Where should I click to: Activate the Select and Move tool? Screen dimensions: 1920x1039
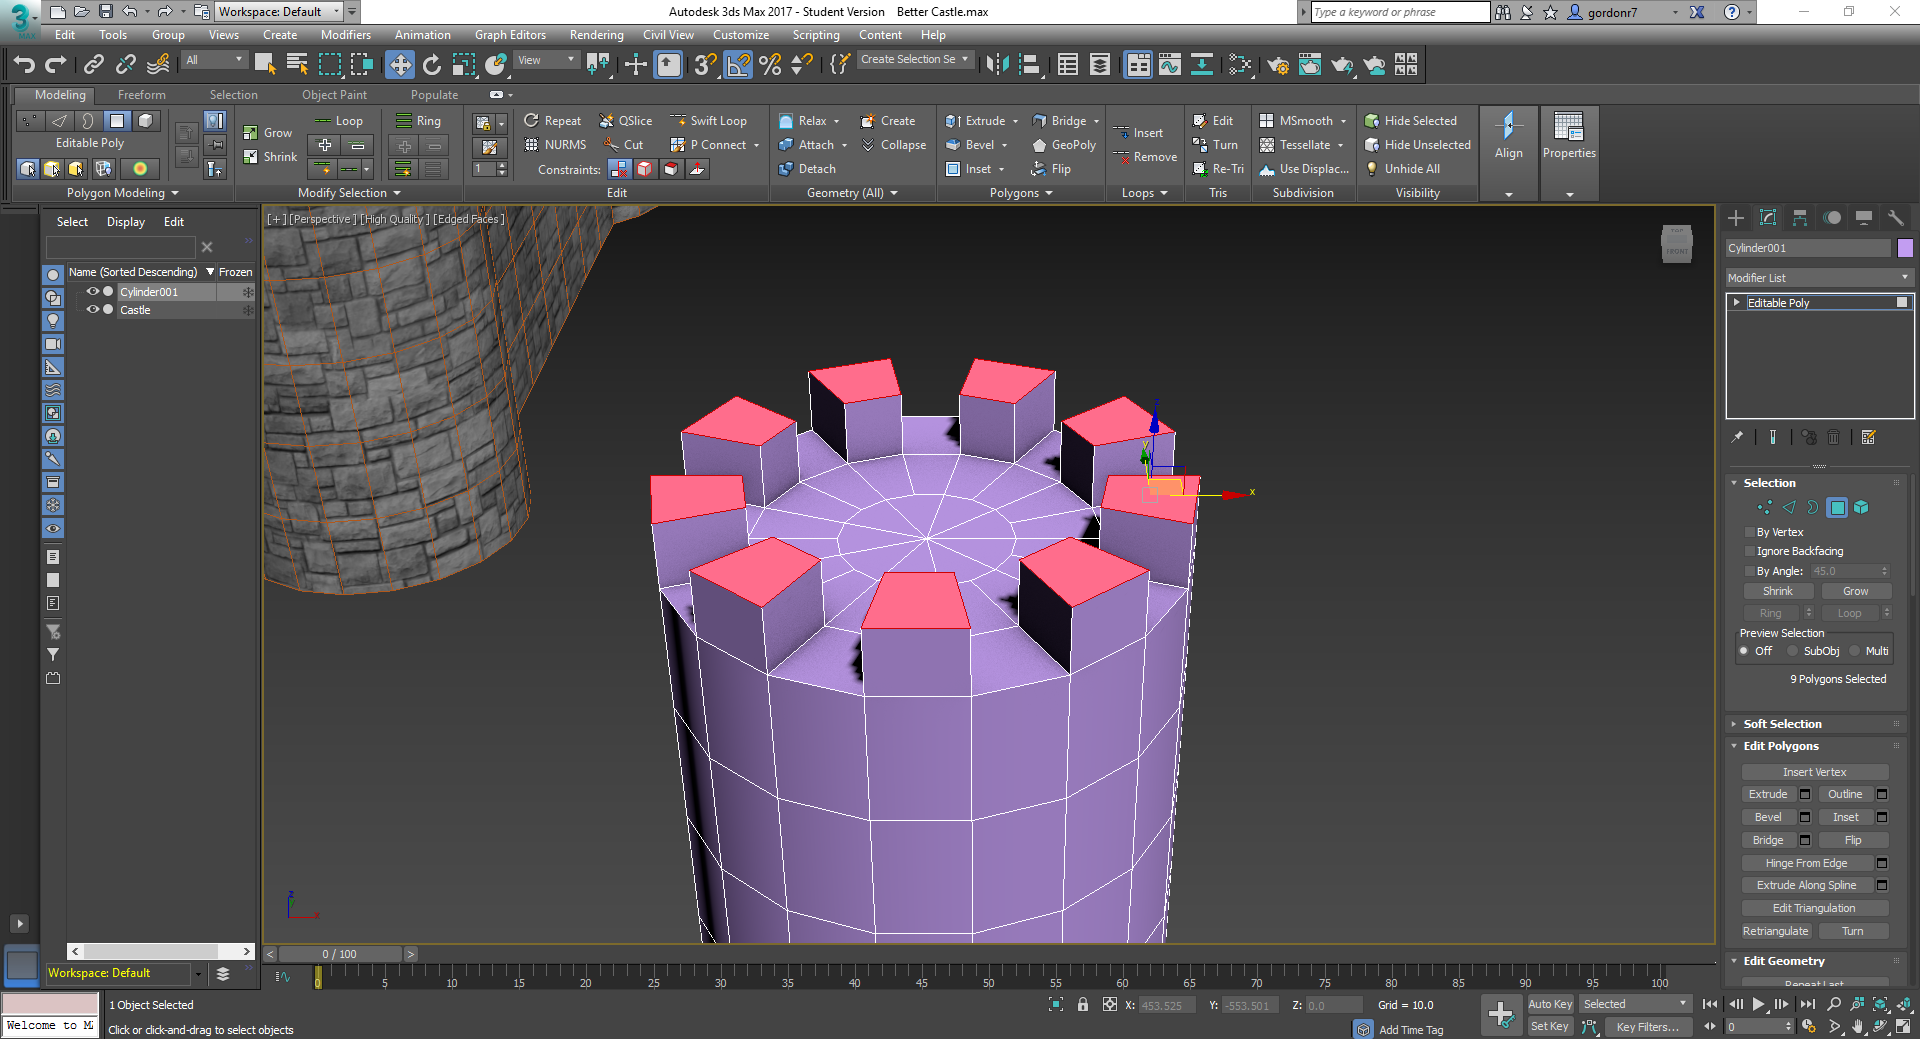point(400,65)
